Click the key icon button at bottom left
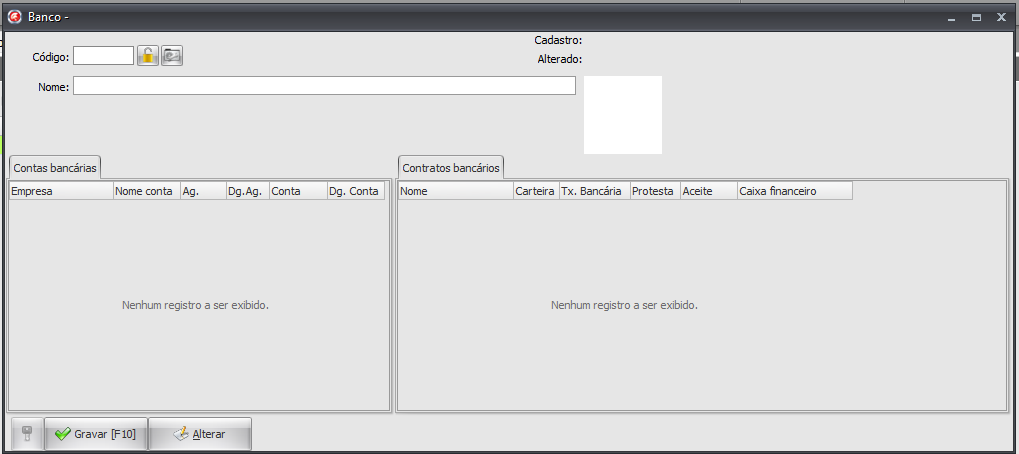The height and width of the screenshot is (454, 1019). 27,434
